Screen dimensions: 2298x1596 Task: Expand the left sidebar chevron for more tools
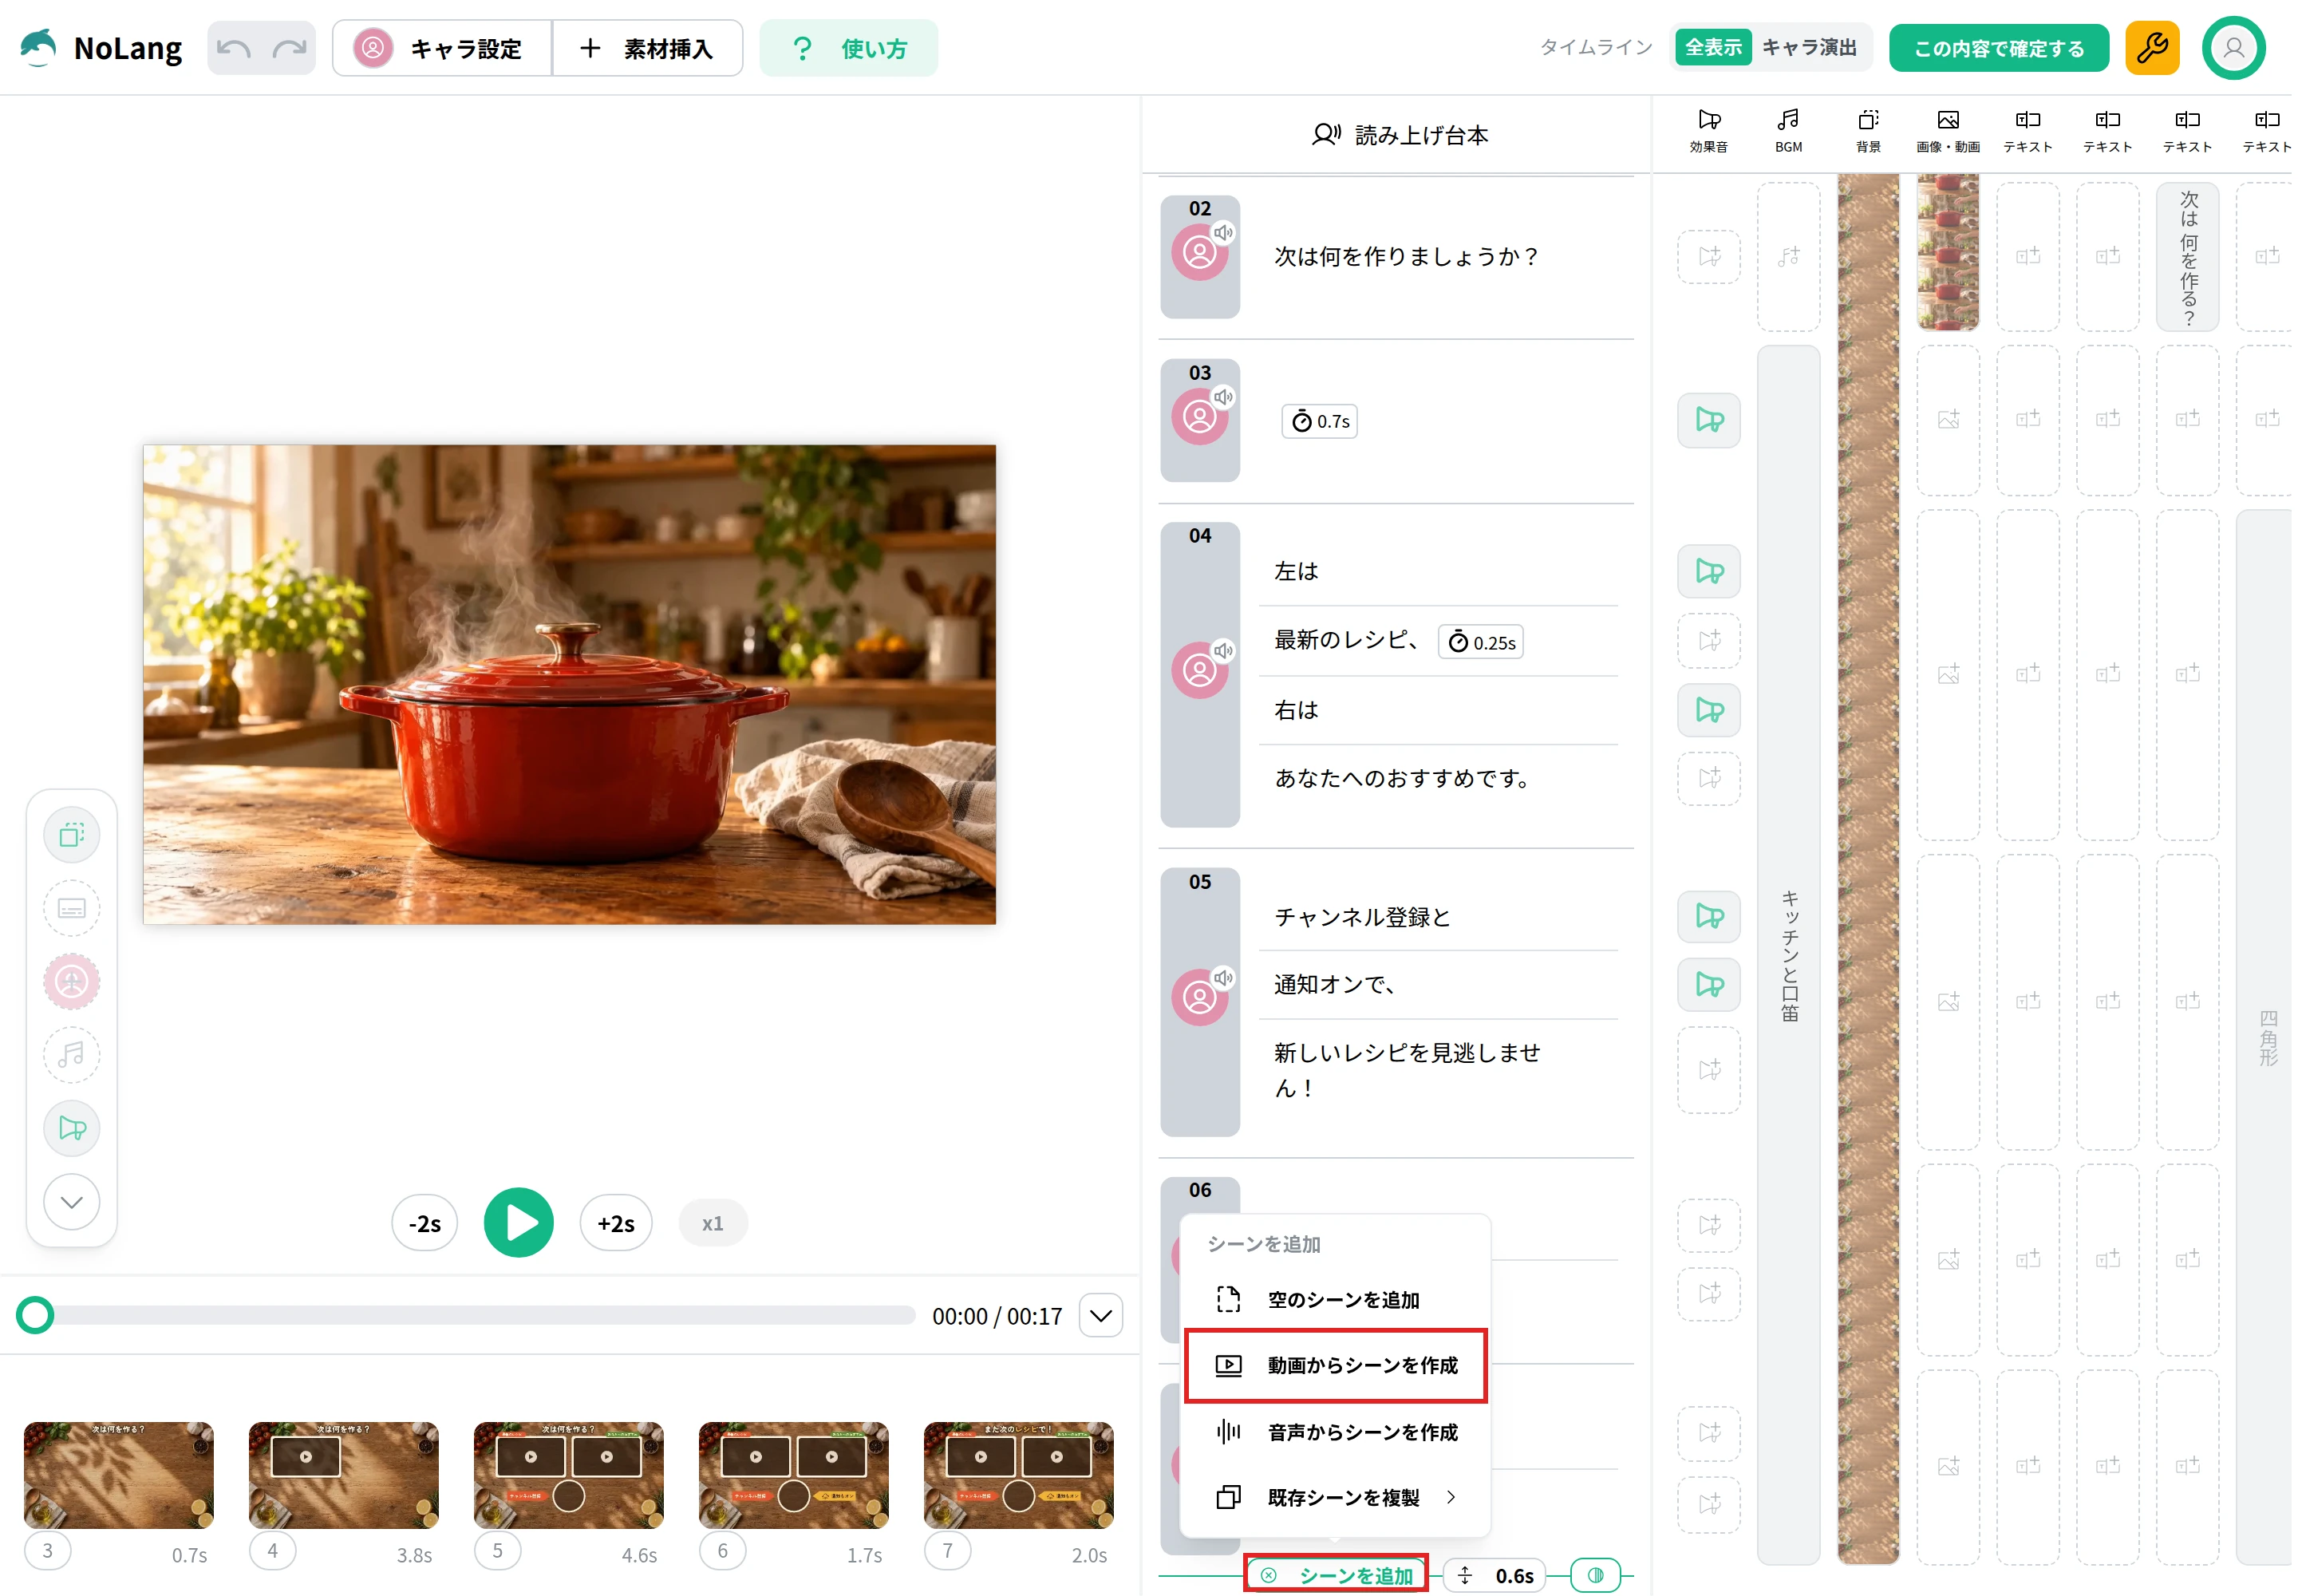tap(72, 1201)
